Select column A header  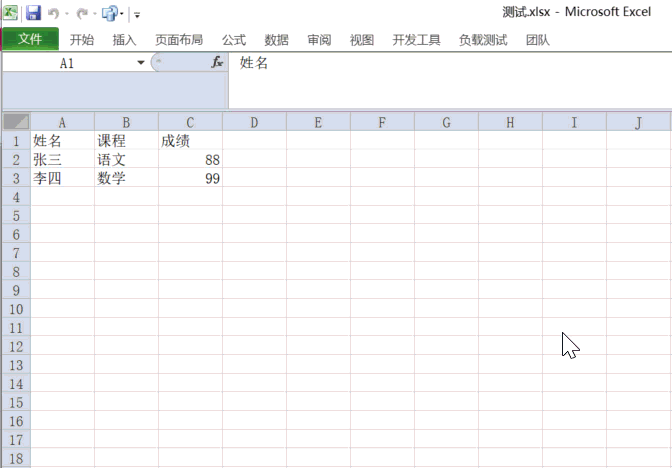pyautogui.click(x=62, y=123)
